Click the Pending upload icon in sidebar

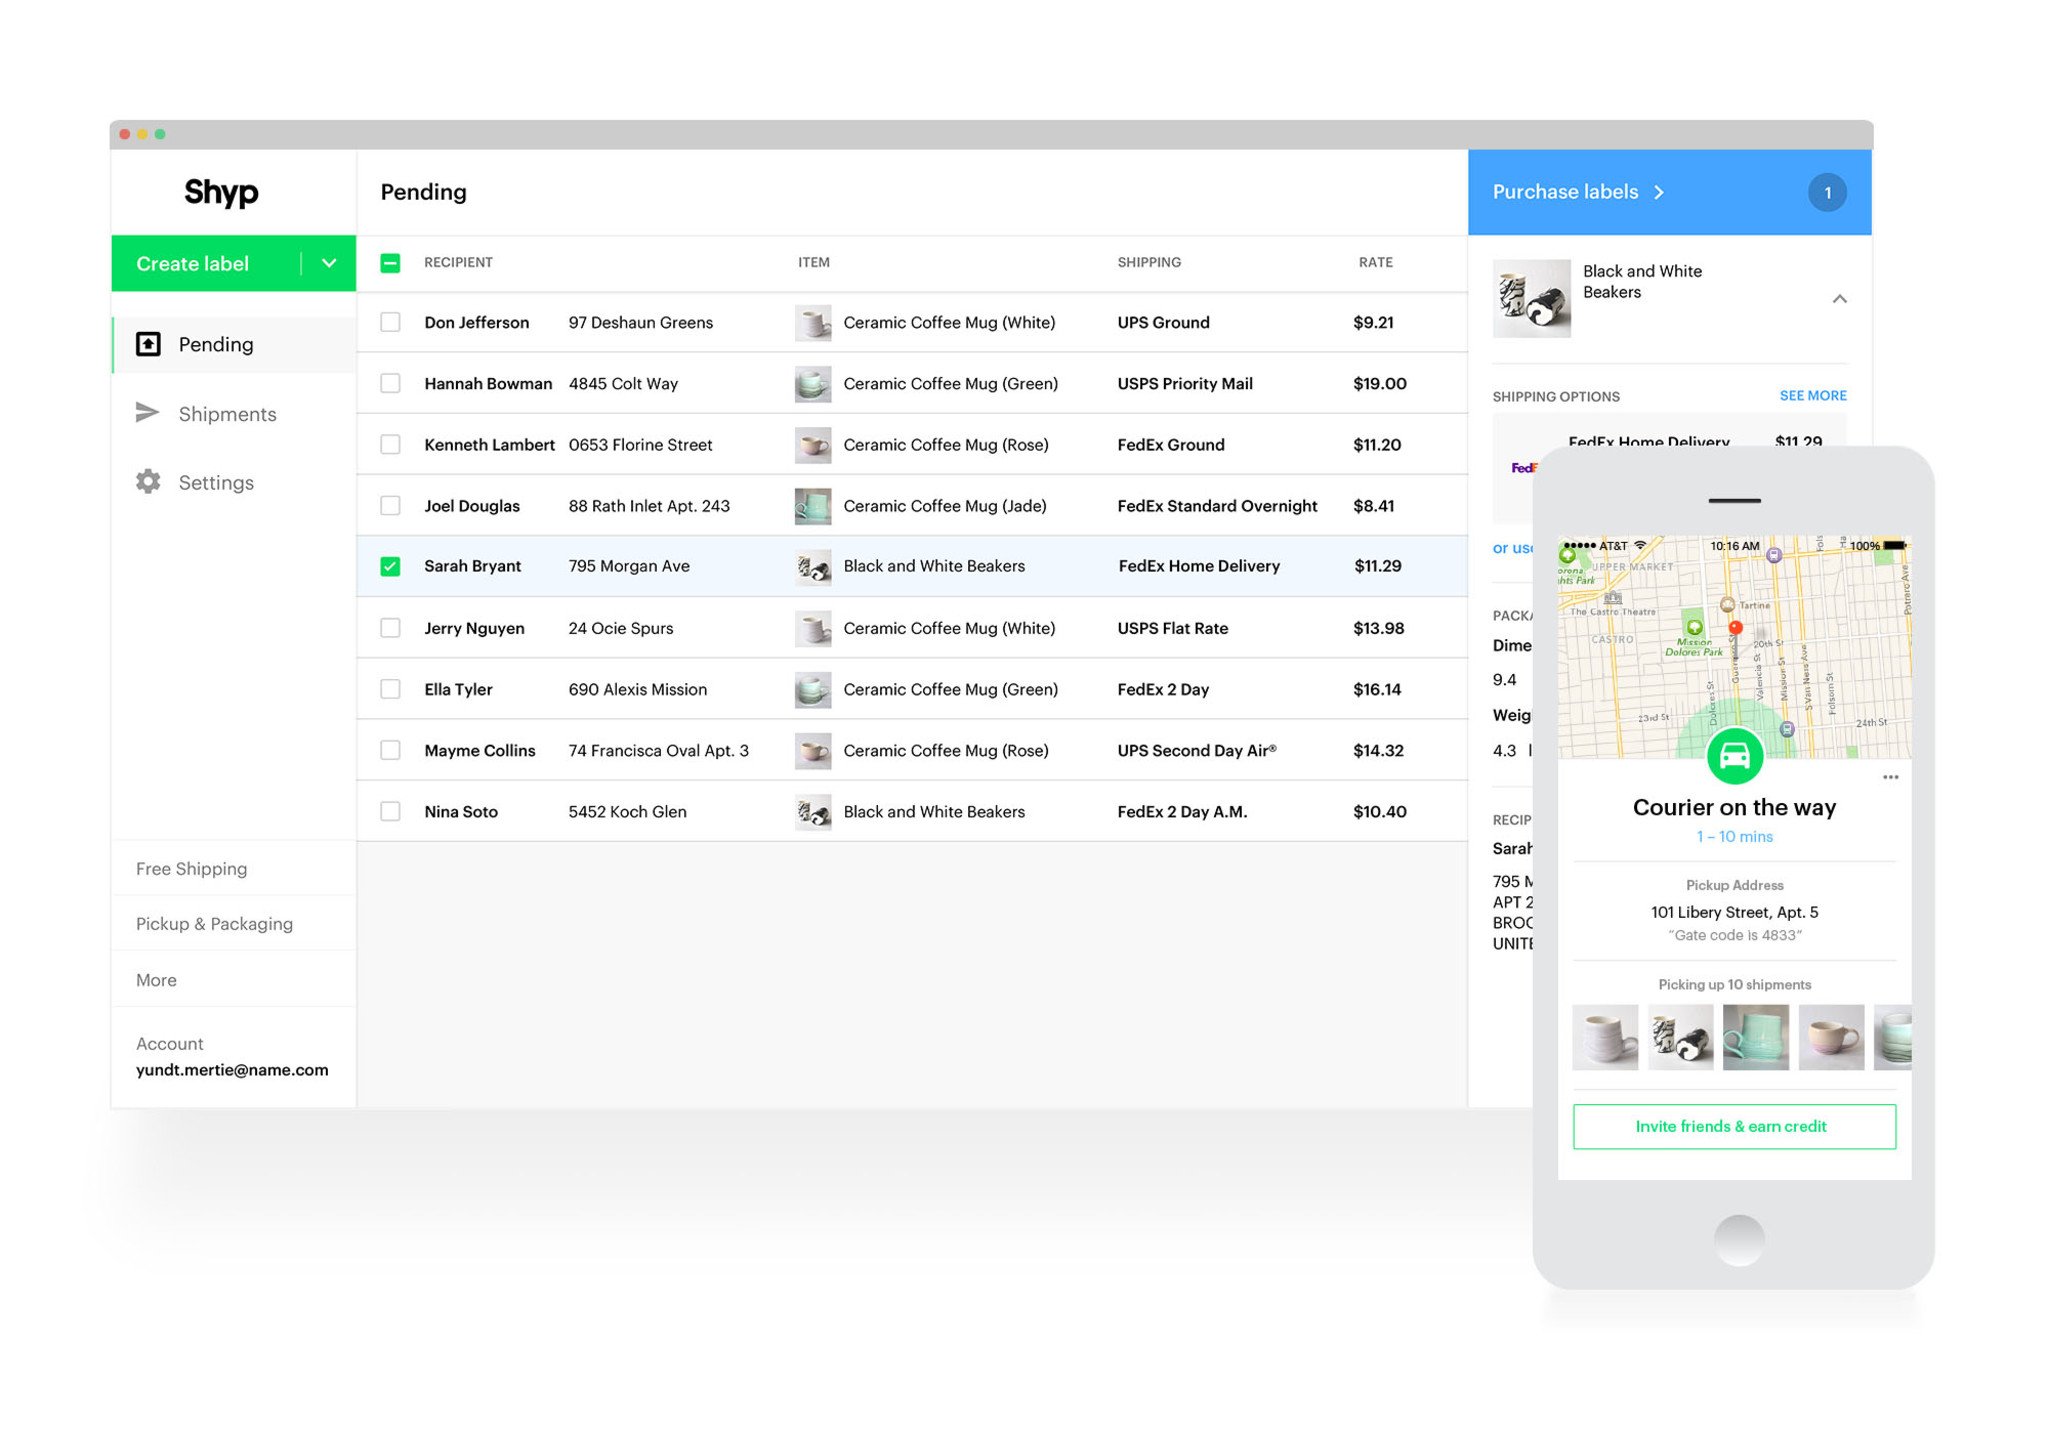[x=148, y=344]
